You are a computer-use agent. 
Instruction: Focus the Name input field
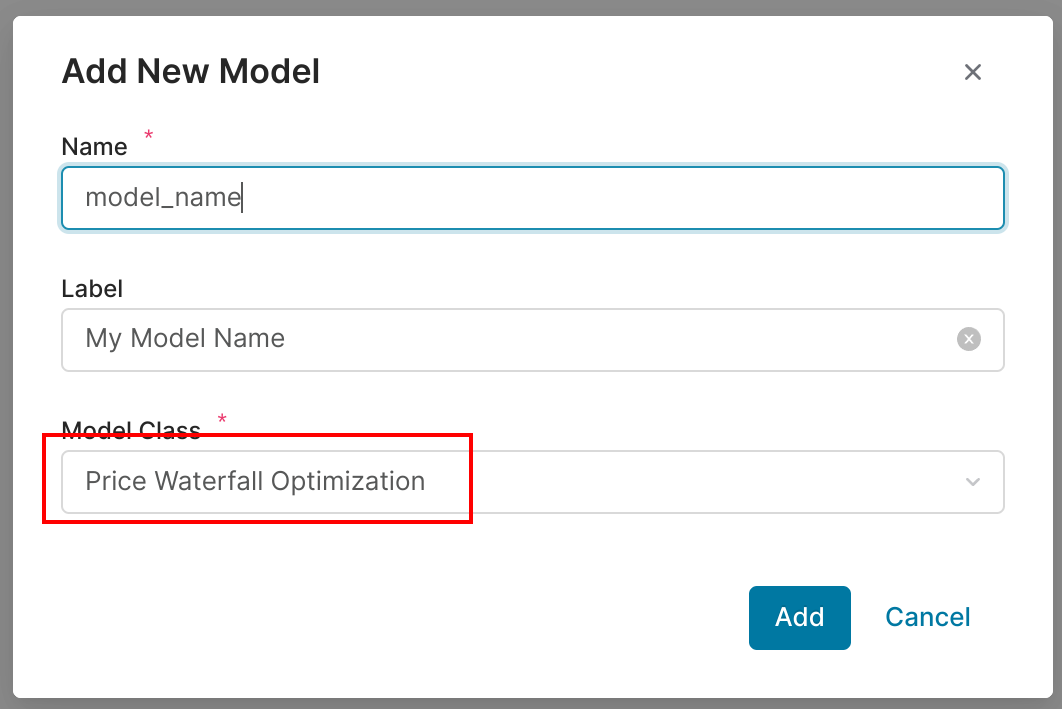point(532,197)
